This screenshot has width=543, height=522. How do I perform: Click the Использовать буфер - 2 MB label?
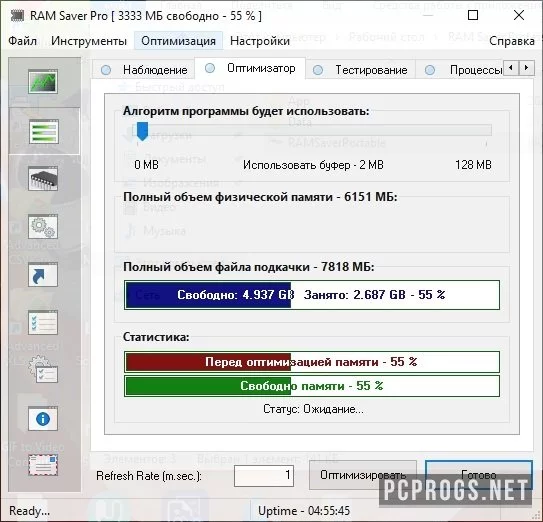tap(313, 165)
